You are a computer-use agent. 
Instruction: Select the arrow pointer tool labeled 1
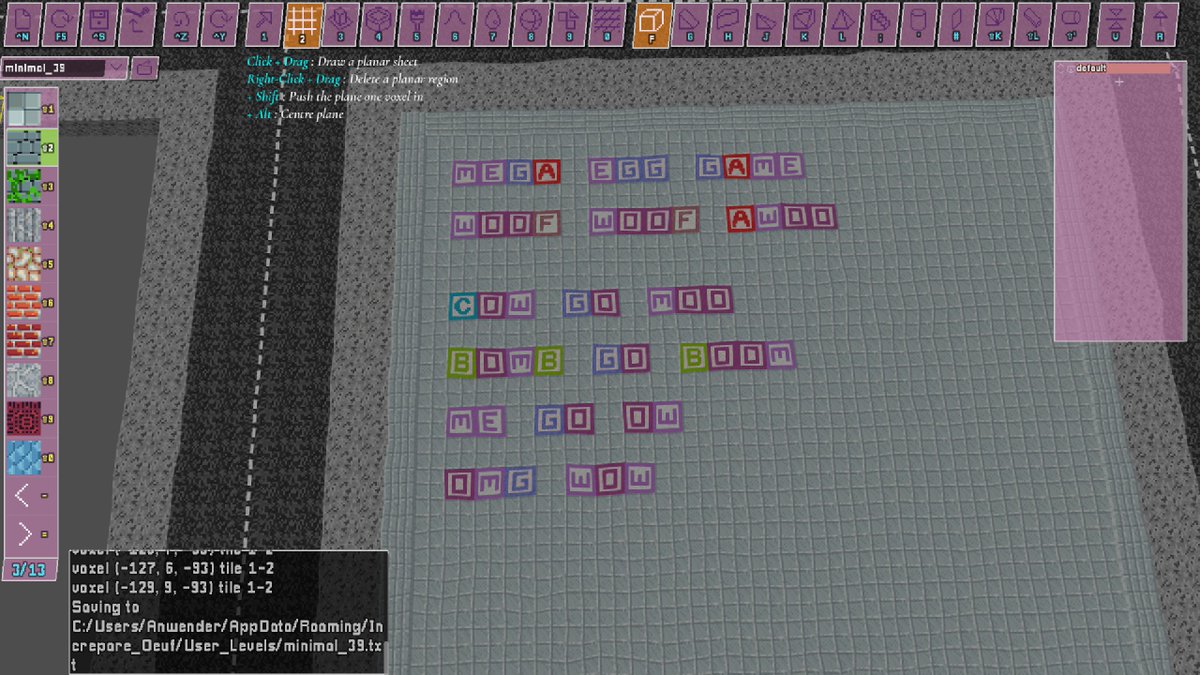(264, 24)
